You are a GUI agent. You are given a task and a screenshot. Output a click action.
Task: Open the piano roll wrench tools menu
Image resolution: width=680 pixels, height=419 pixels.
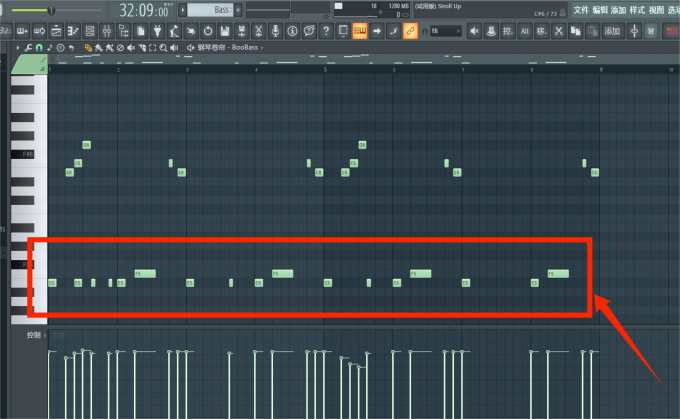[x=27, y=48]
